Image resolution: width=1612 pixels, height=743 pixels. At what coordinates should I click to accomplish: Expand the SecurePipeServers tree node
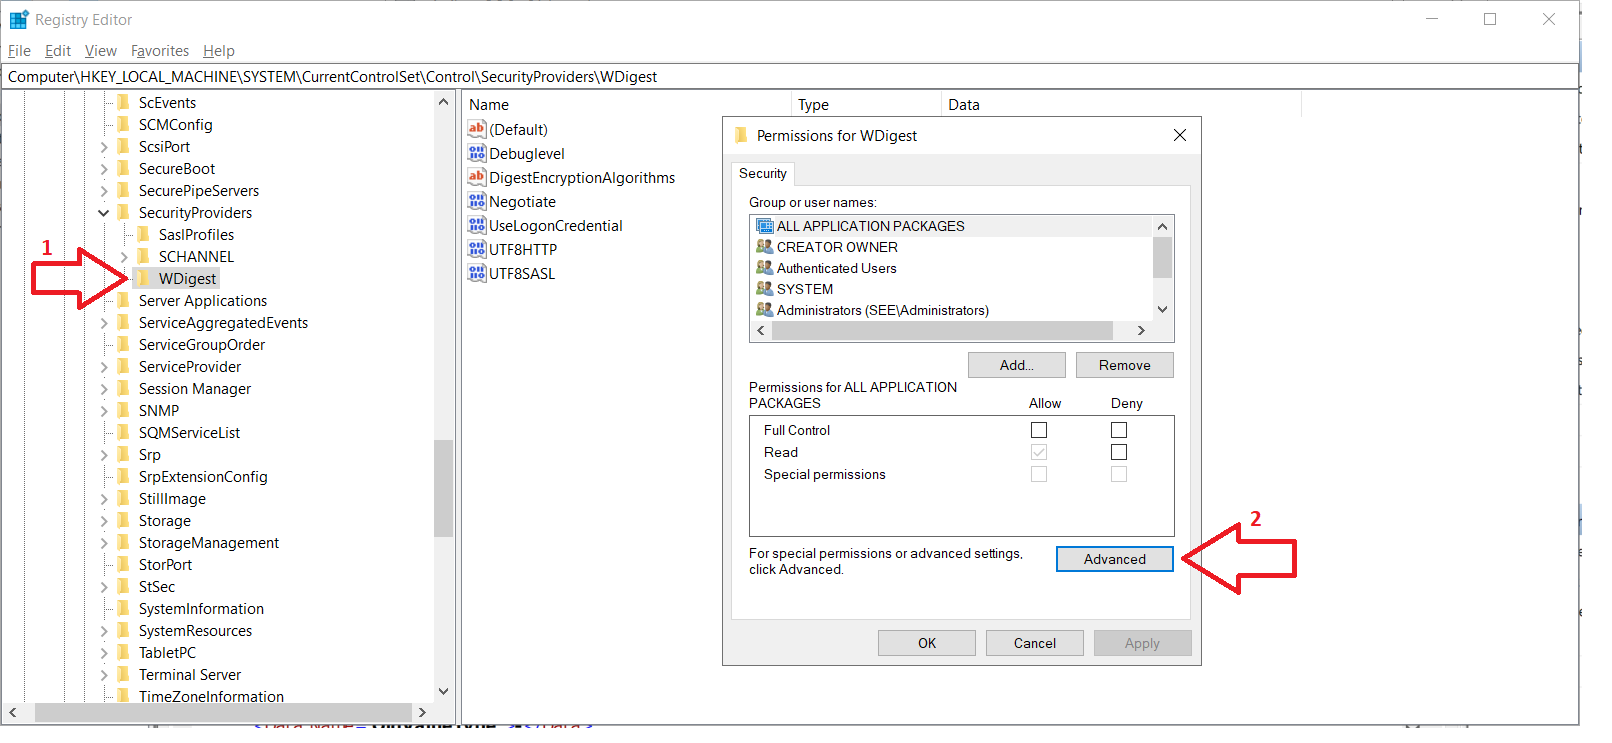pyautogui.click(x=104, y=191)
